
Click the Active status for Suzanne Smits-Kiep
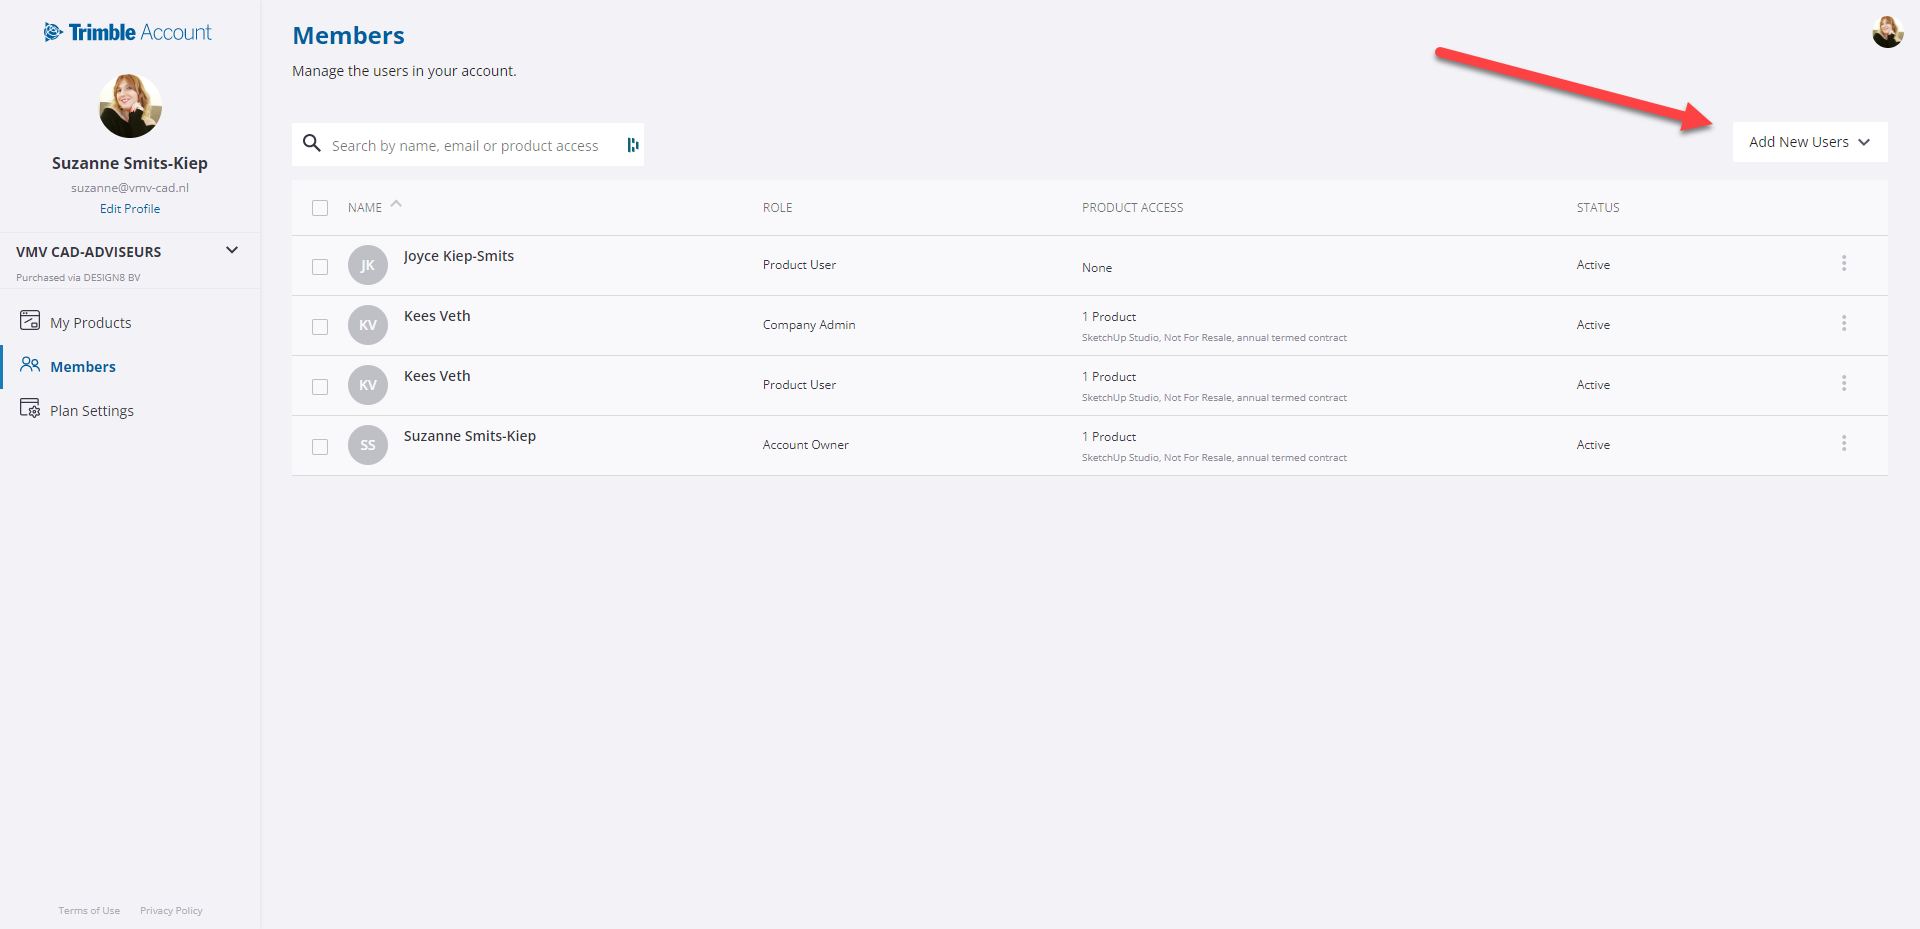pyautogui.click(x=1593, y=445)
